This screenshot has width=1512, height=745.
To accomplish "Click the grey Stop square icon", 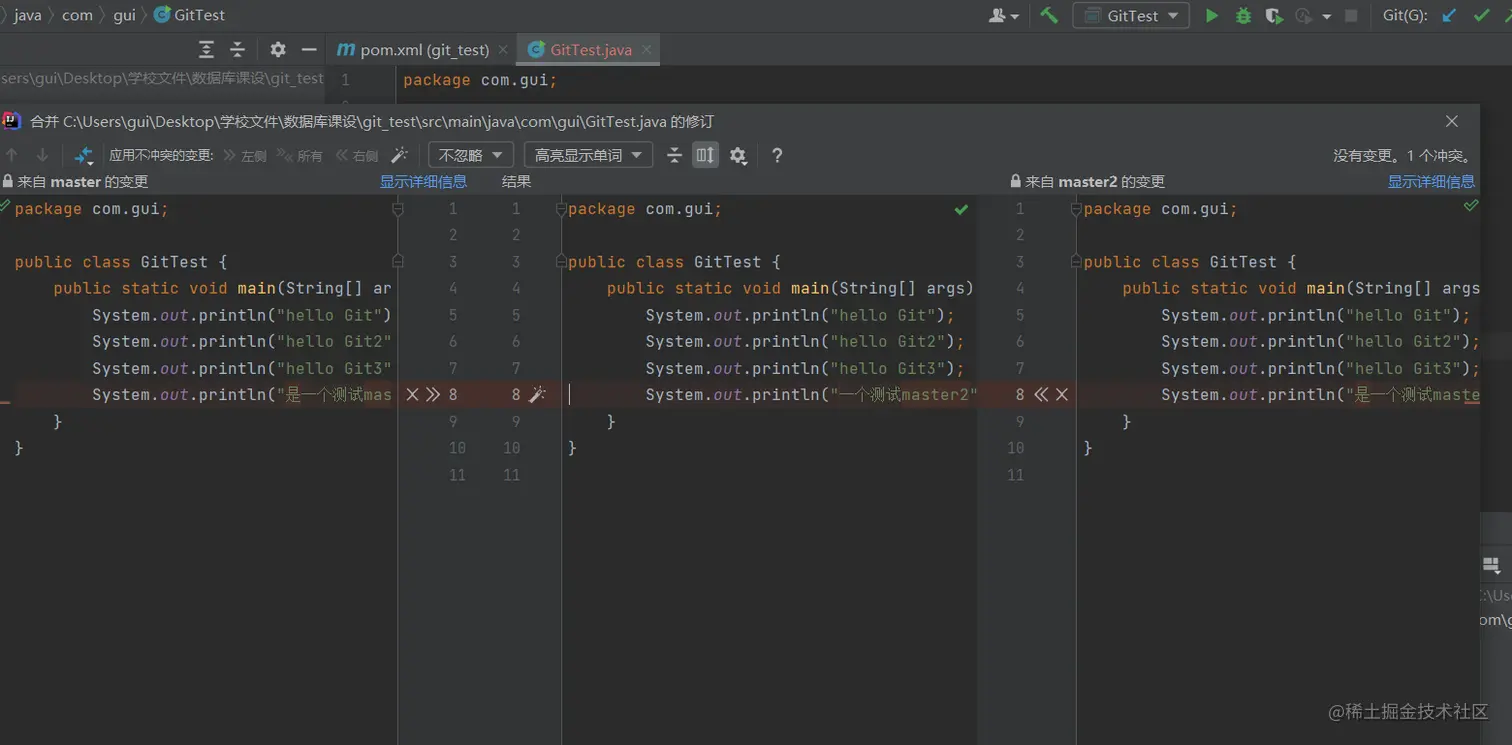I will [x=1351, y=15].
